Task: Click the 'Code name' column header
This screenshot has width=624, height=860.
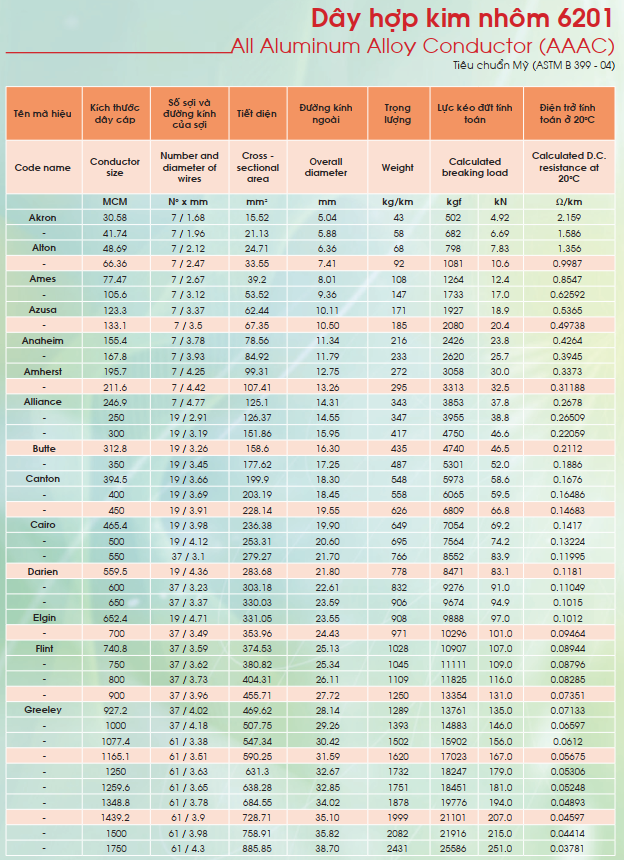Action: [x=43, y=167]
